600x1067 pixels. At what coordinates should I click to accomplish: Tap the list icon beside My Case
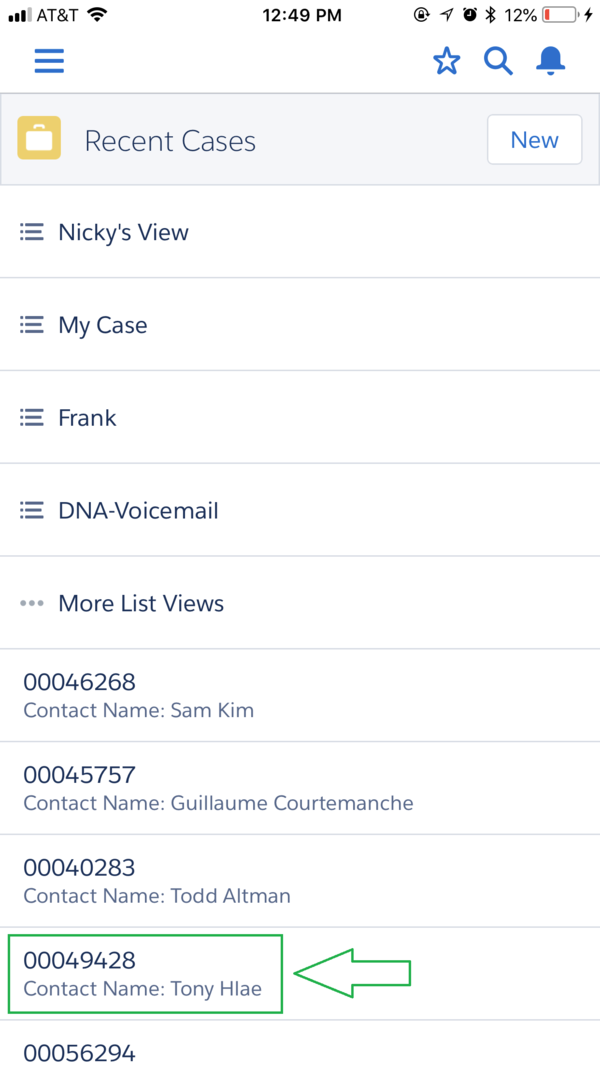coord(32,325)
